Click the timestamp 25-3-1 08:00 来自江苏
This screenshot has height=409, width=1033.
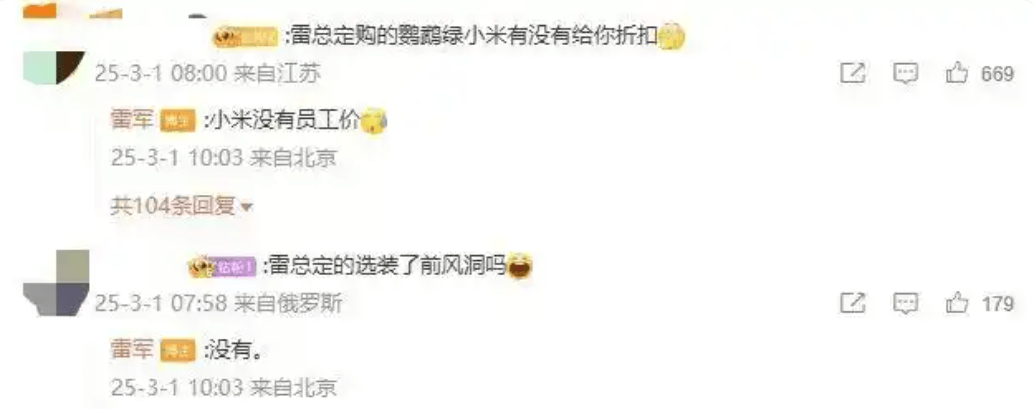point(208,74)
